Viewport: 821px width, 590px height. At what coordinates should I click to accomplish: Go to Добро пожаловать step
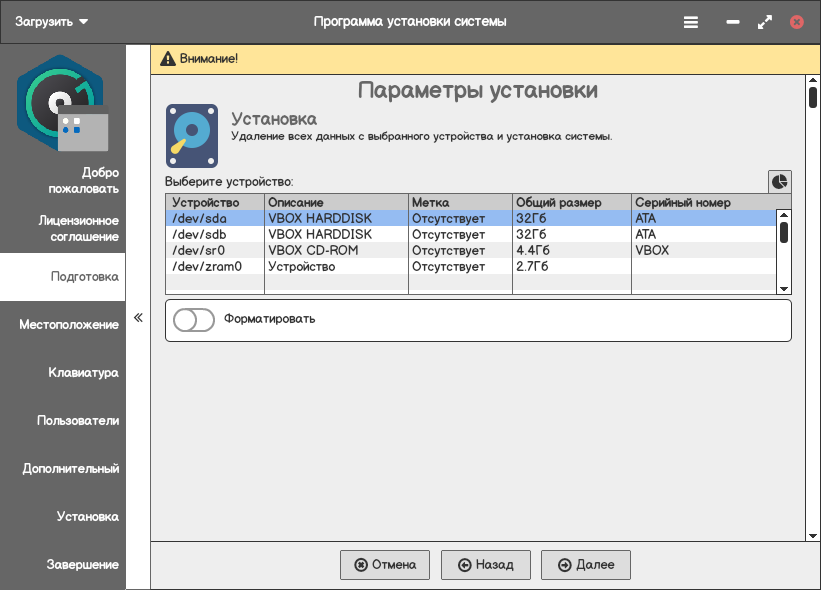pyautogui.click(x=83, y=181)
